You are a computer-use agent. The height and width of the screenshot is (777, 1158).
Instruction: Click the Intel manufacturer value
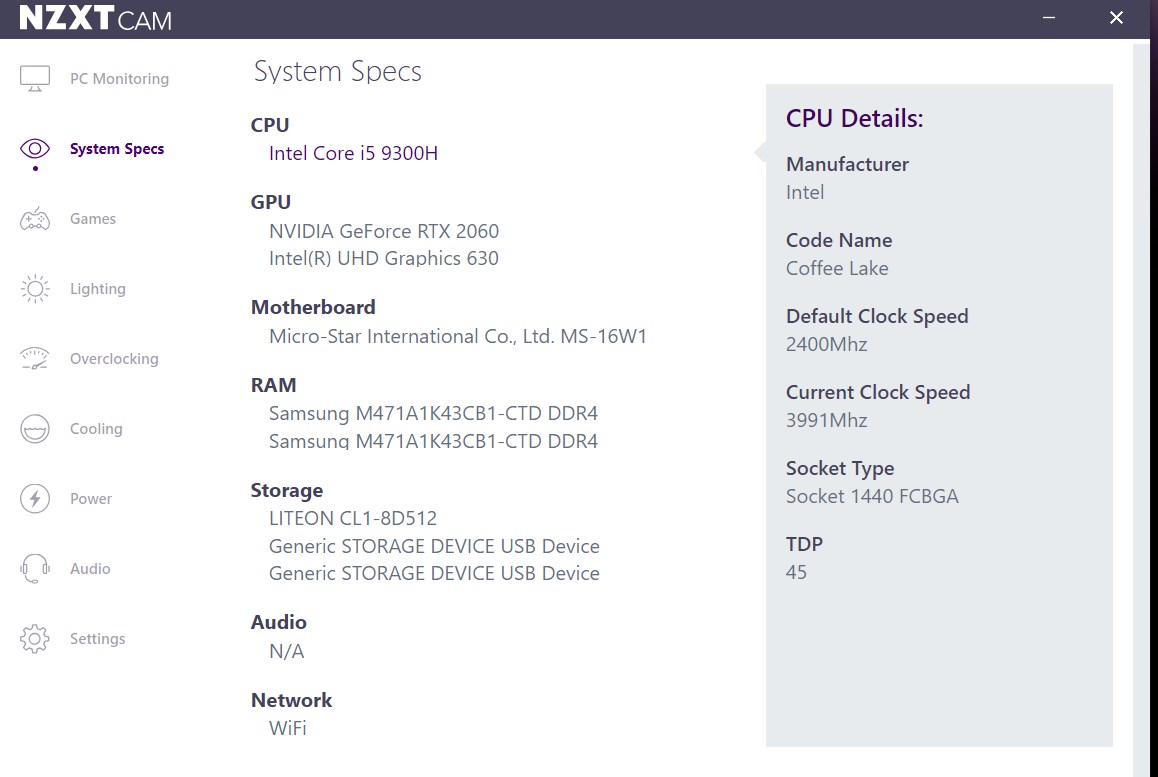pyautogui.click(x=804, y=193)
